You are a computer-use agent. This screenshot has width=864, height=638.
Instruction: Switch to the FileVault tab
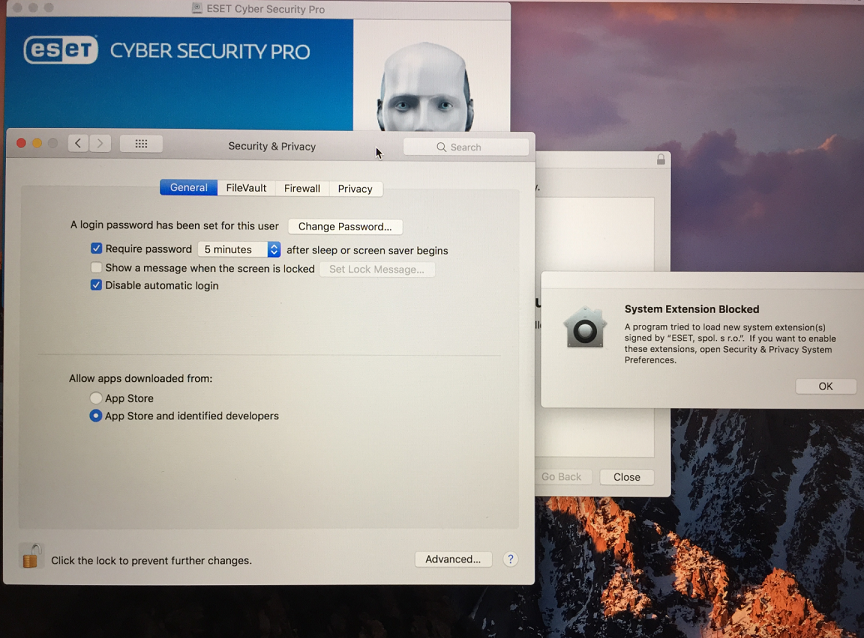pyautogui.click(x=246, y=188)
